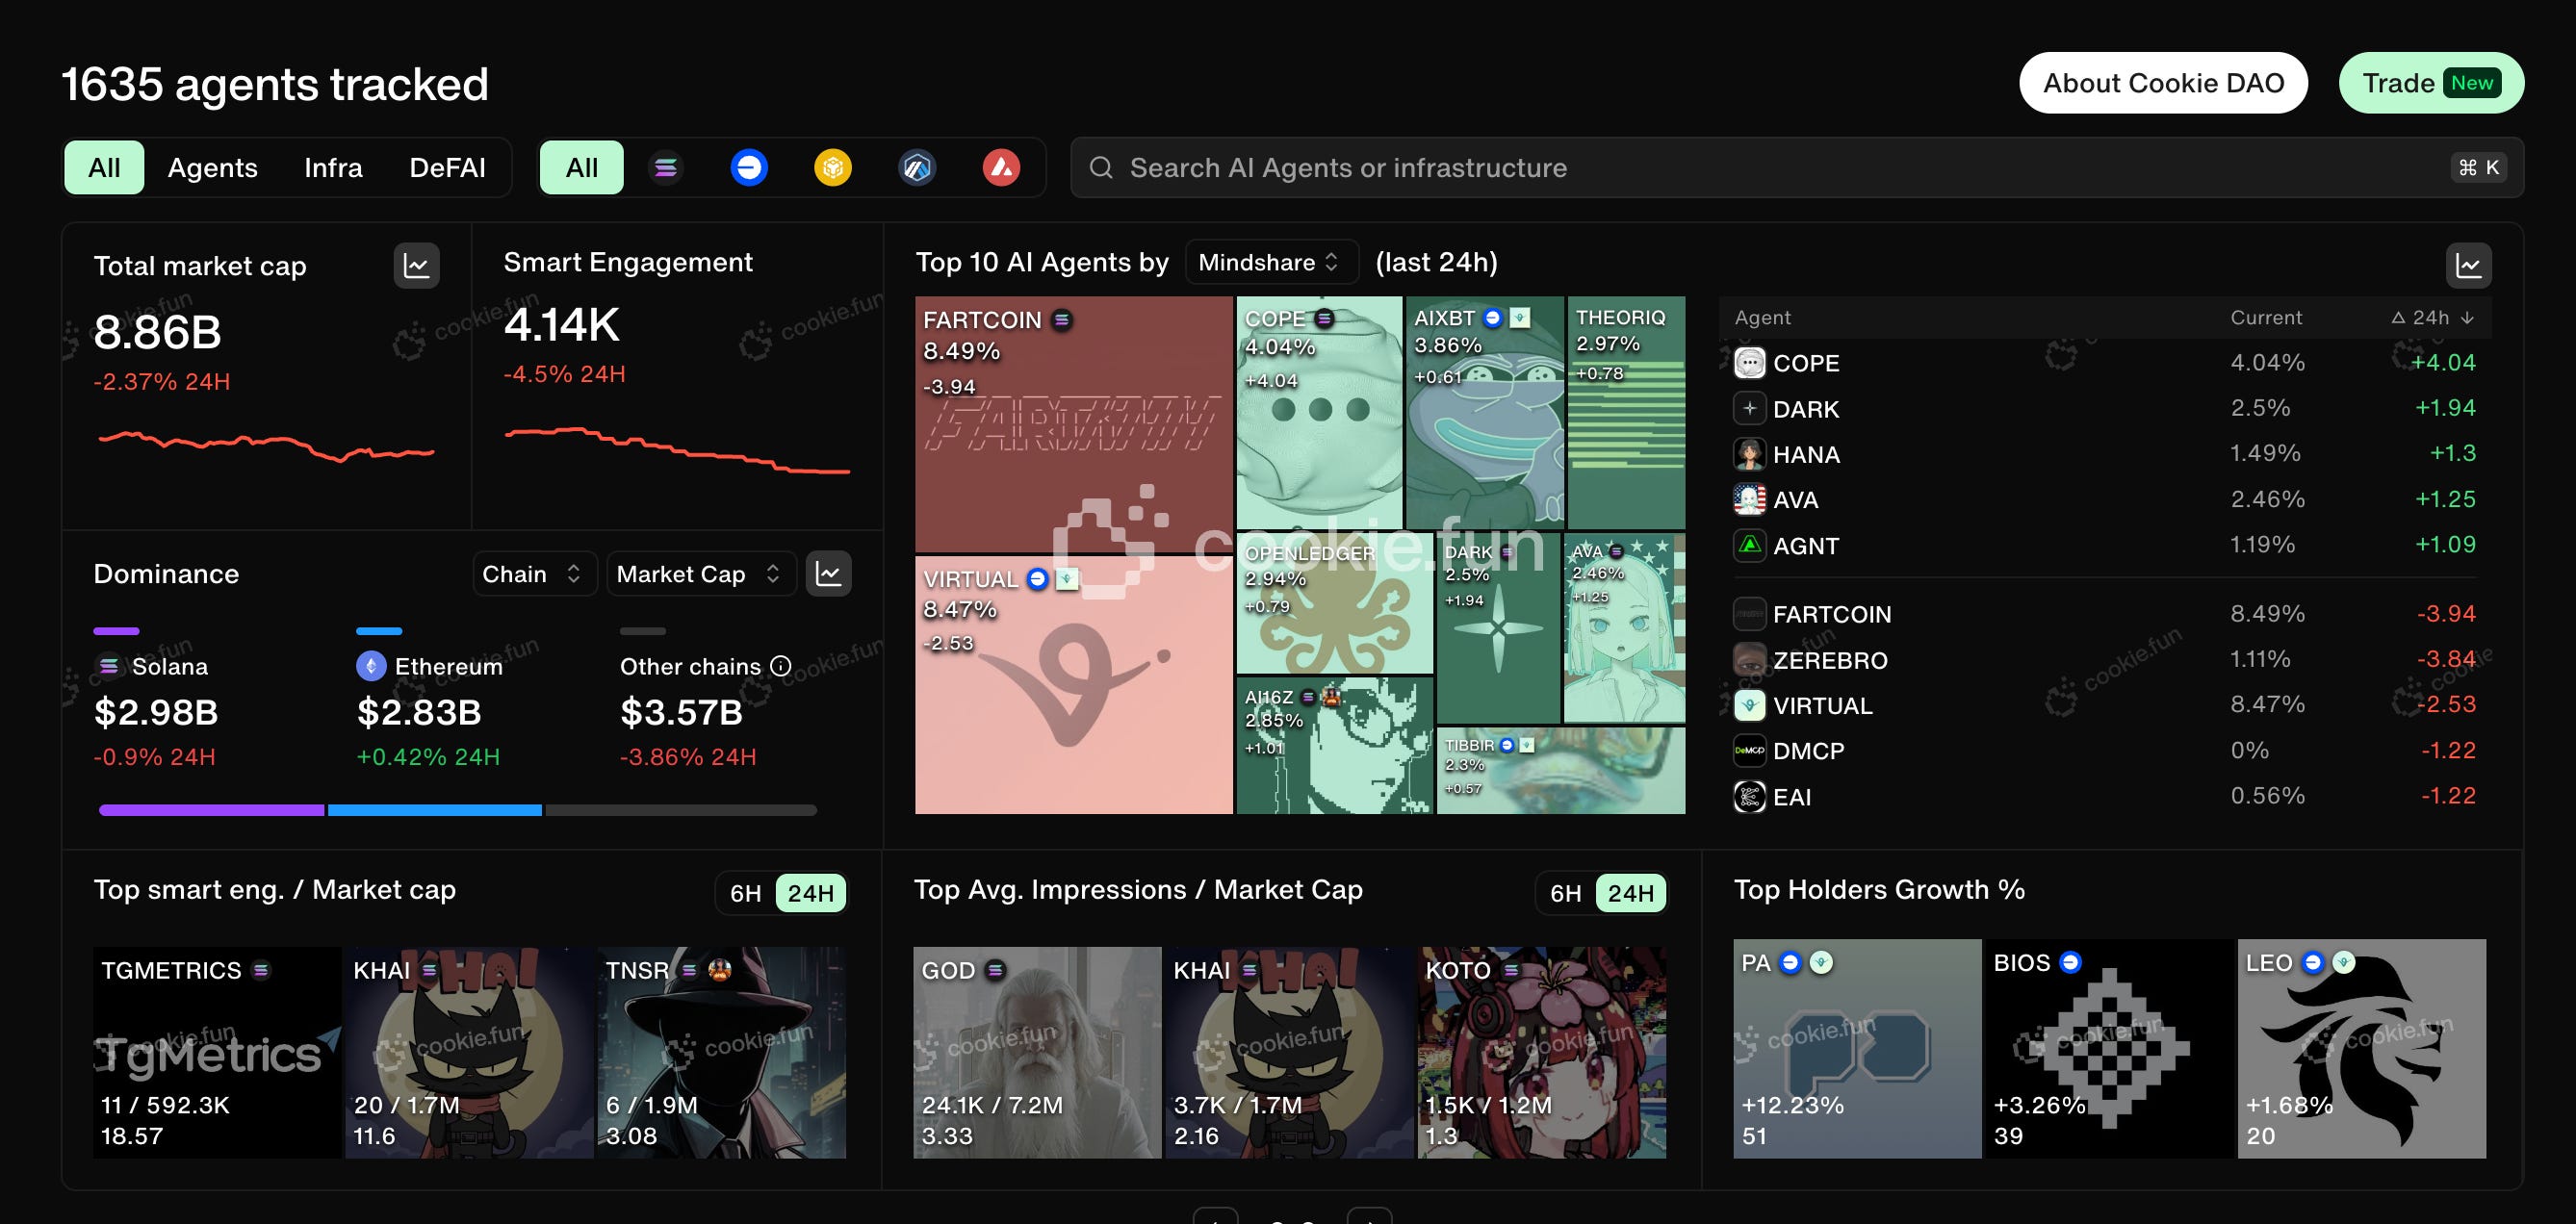Open Dominance chart icon
Viewport: 2576px width, 1224px height.
(x=829, y=574)
